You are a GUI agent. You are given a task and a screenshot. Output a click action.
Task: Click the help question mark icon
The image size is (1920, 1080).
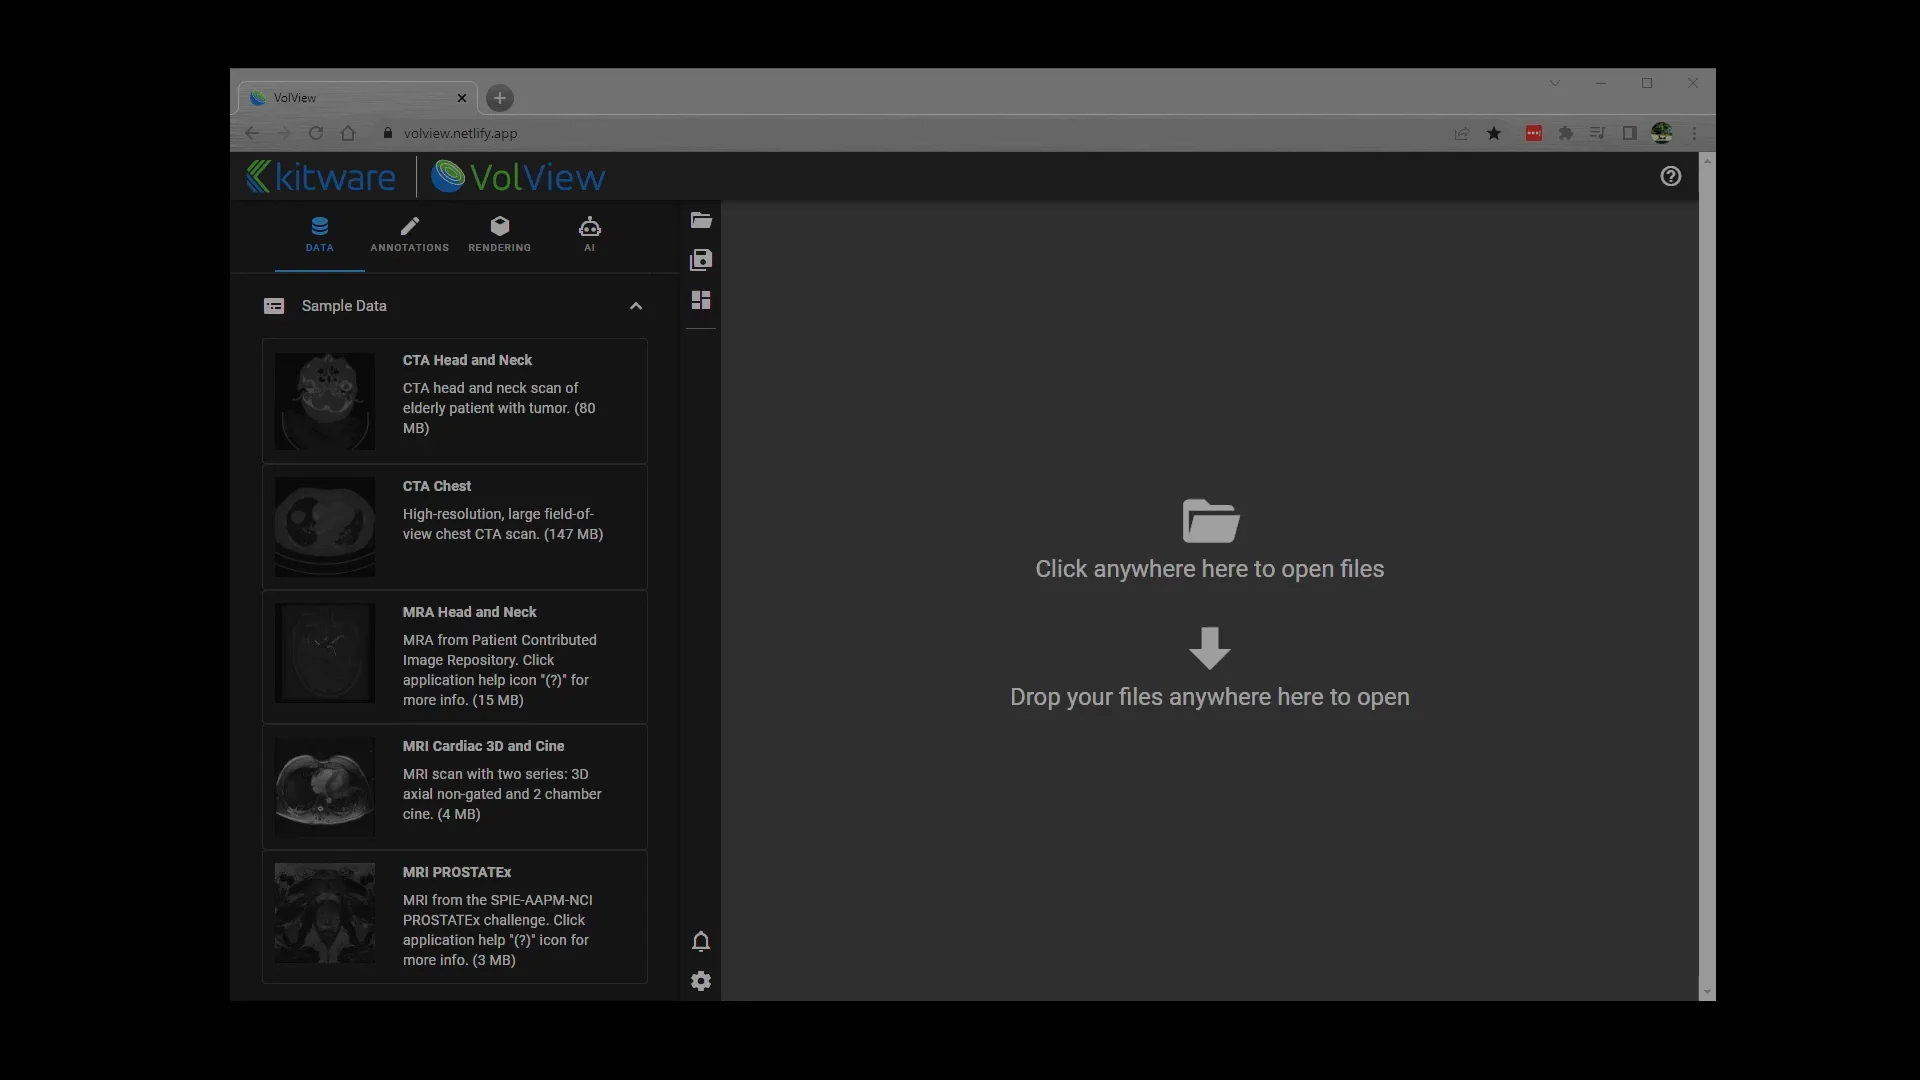(1670, 176)
